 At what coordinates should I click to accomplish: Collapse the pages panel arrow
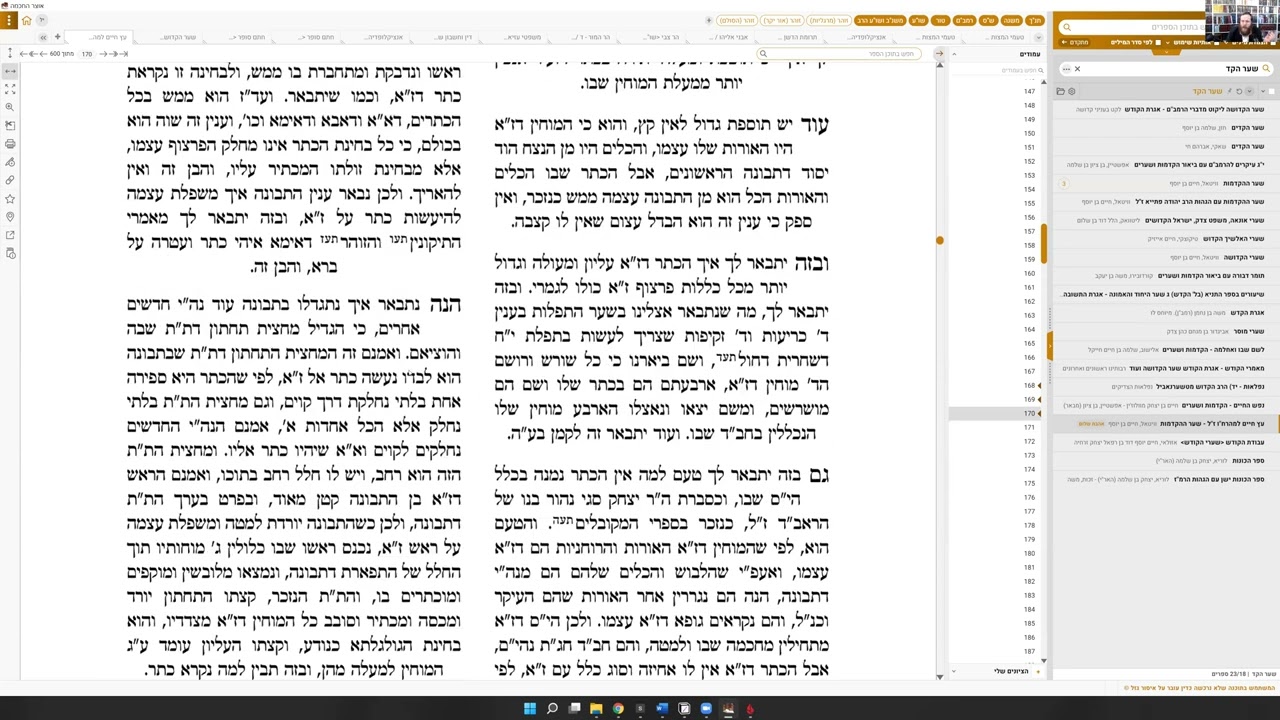point(952,53)
